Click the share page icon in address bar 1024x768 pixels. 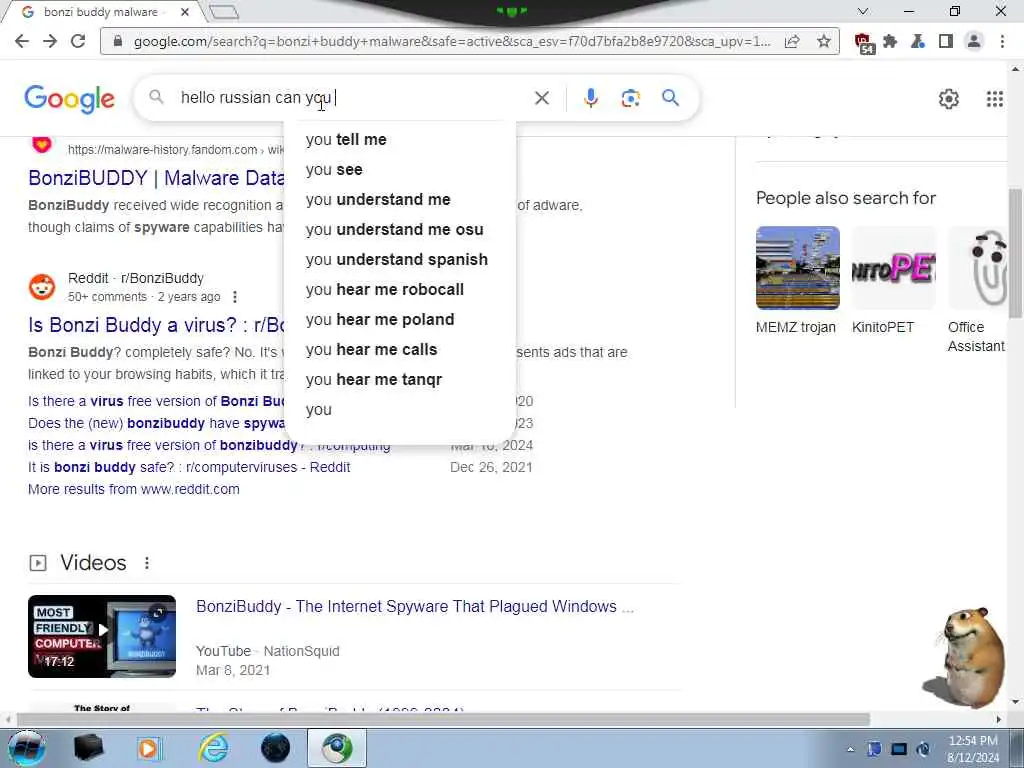coord(792,41)
